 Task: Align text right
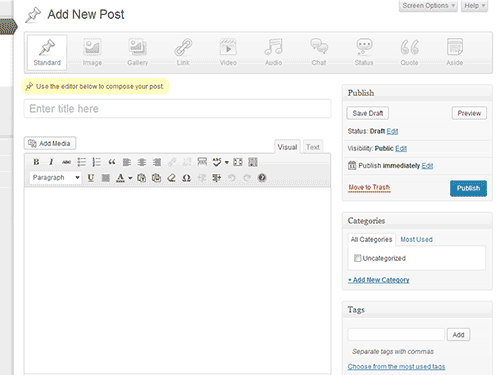coord(157,162)
